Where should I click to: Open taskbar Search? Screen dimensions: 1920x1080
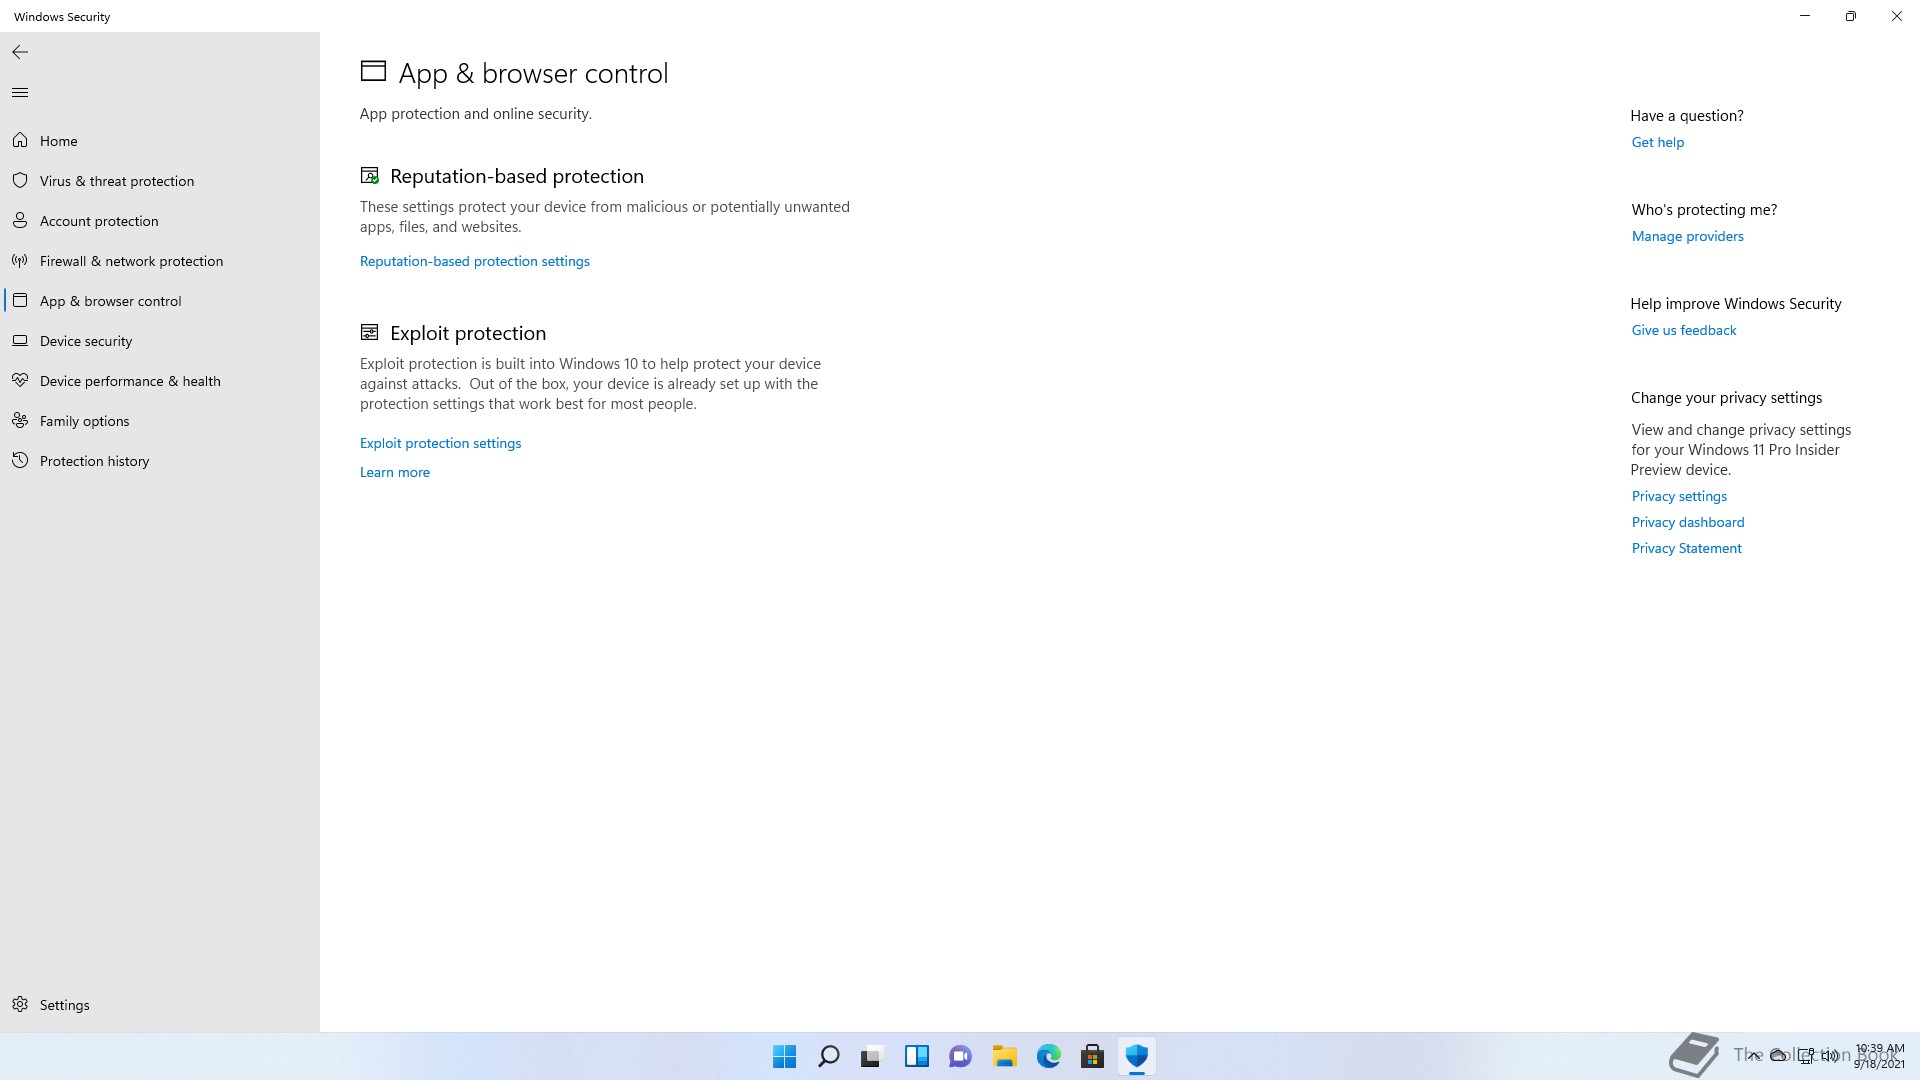click(x=829, y=1056)
